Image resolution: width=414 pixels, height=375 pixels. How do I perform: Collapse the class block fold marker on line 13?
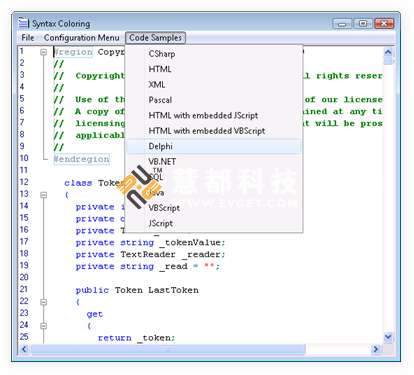pyautogui.click(x=43, y=195)
